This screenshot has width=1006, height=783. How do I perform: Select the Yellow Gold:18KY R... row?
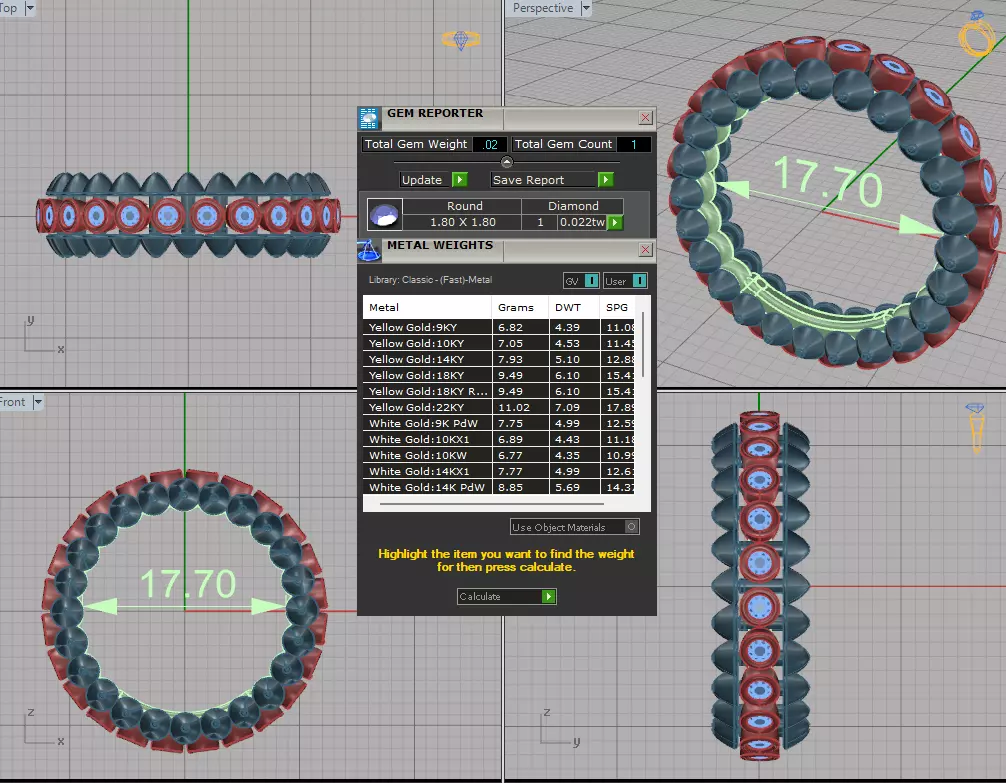tap(499, 392)
